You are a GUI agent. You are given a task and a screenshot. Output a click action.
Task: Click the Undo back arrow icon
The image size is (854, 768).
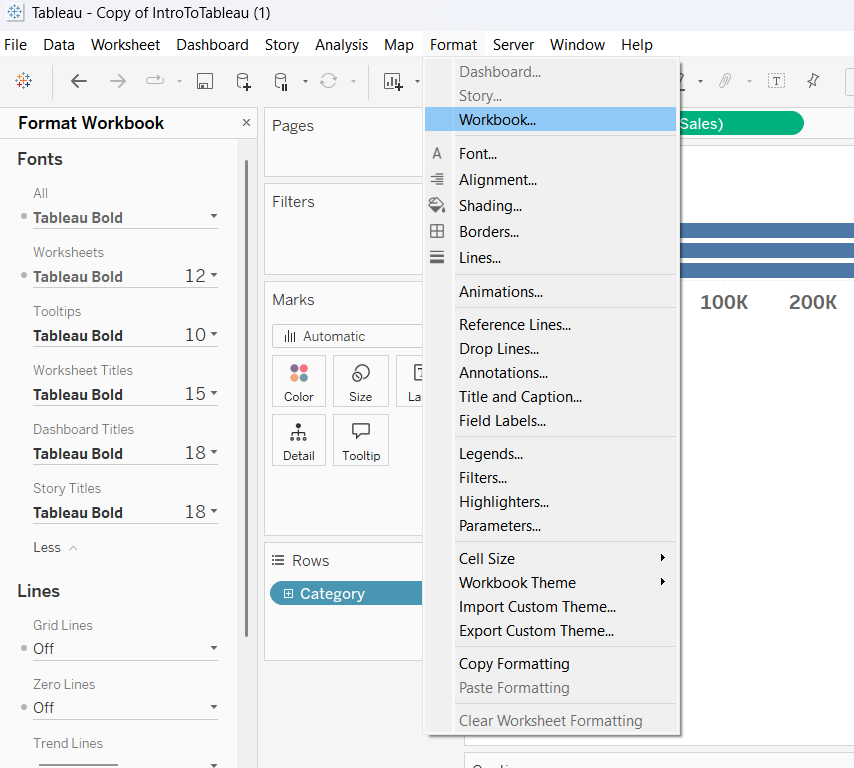click(x=79, y=81)
